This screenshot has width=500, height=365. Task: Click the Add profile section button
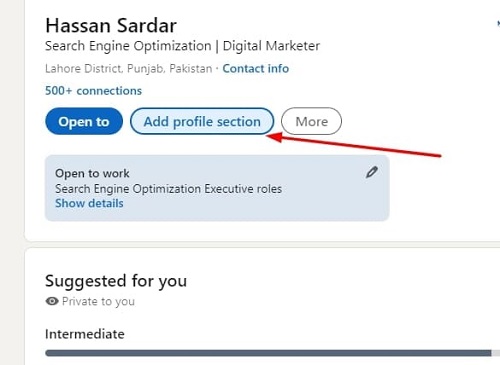202,121
